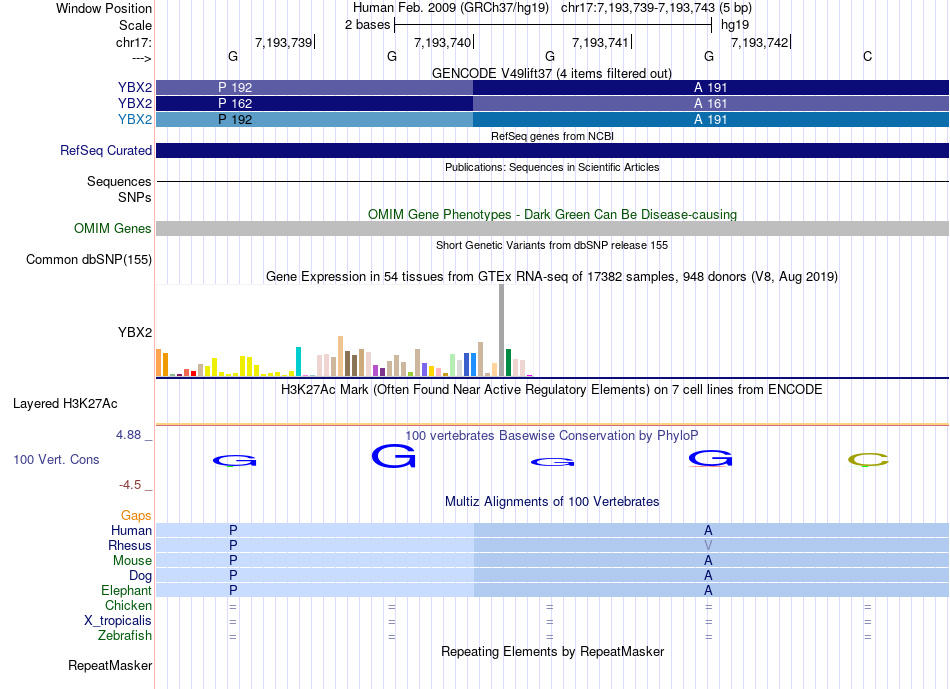Image resolution: width=950 pixels, height=689 pixels.
Task: Click the A 161 codon block
Action: [x=711, y=103]
